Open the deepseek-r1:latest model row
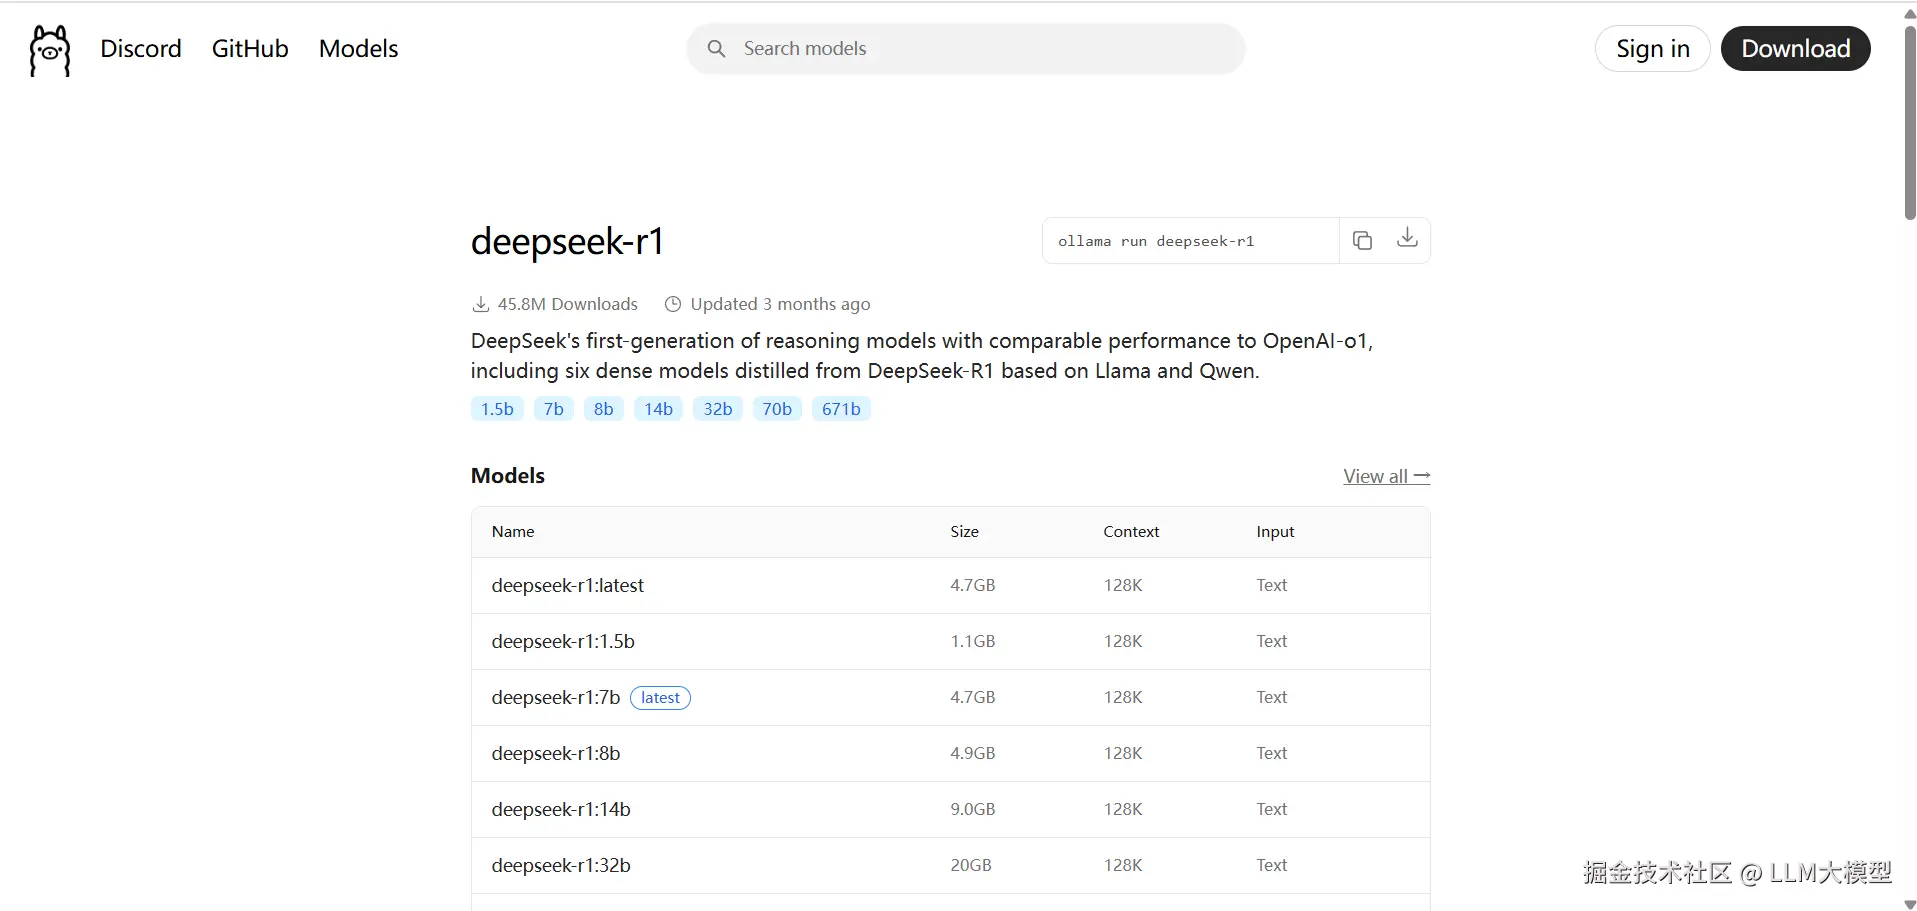Screen dimensions: 1917x911 coord(568,585)
